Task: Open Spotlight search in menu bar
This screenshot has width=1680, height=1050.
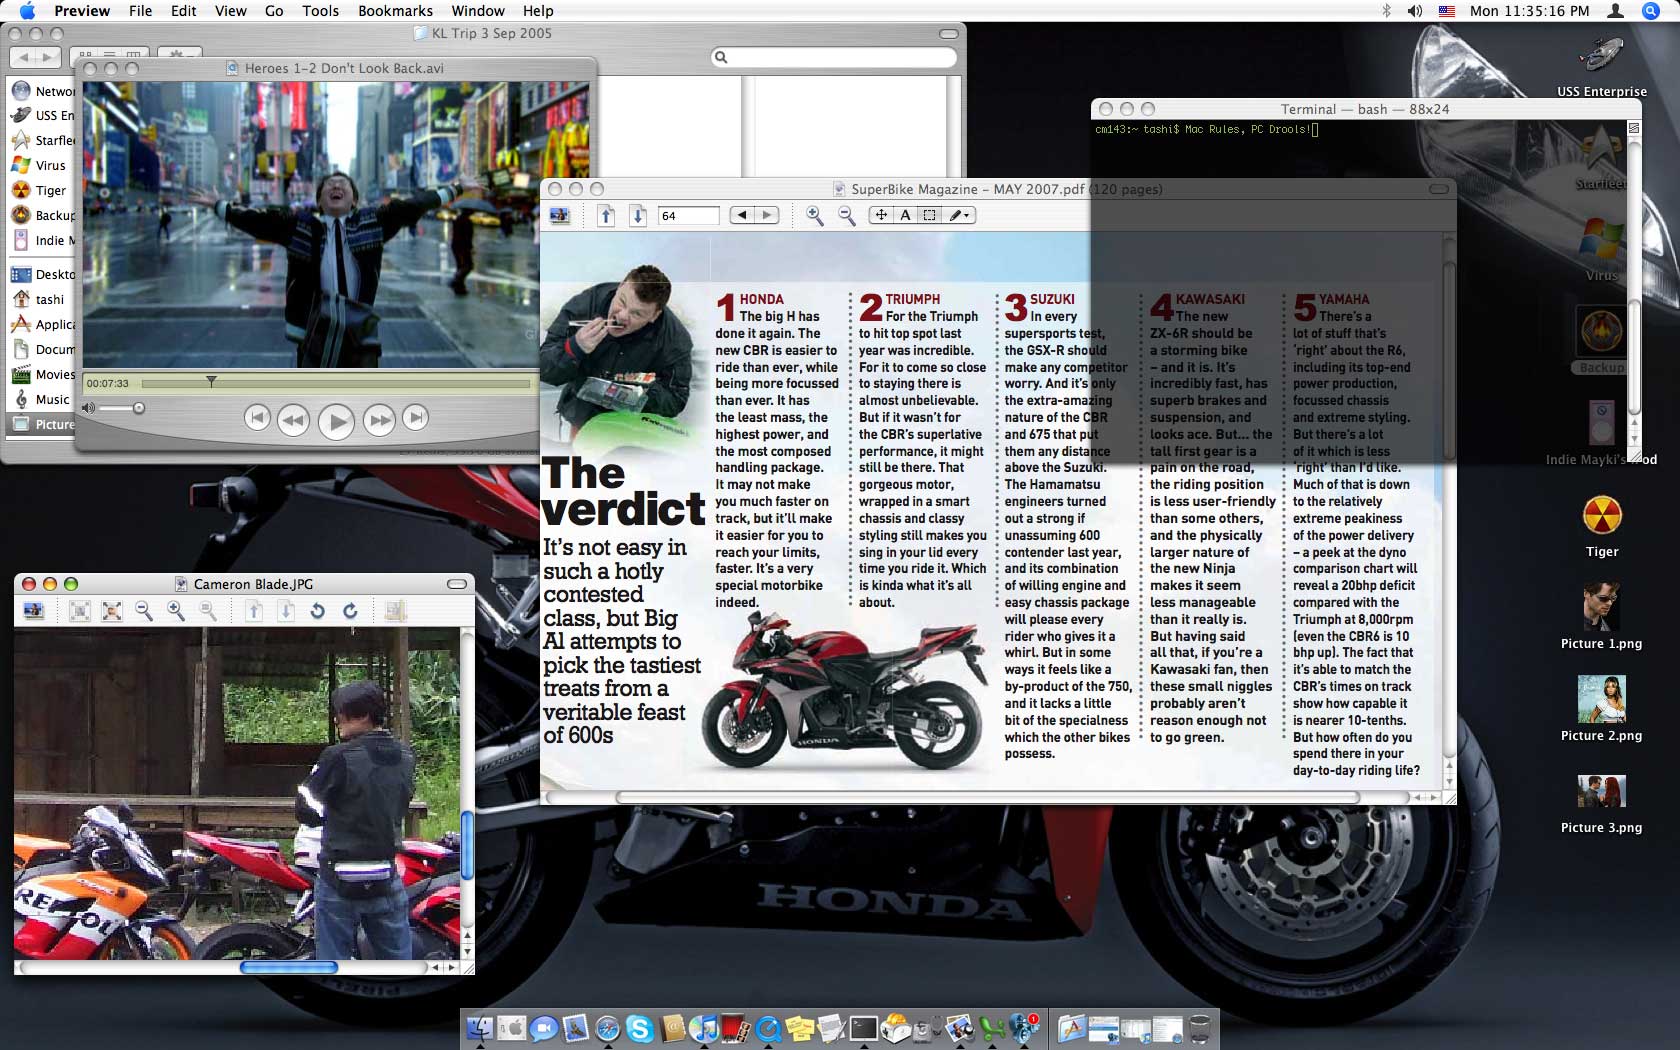Action: tap(1651, 11)
